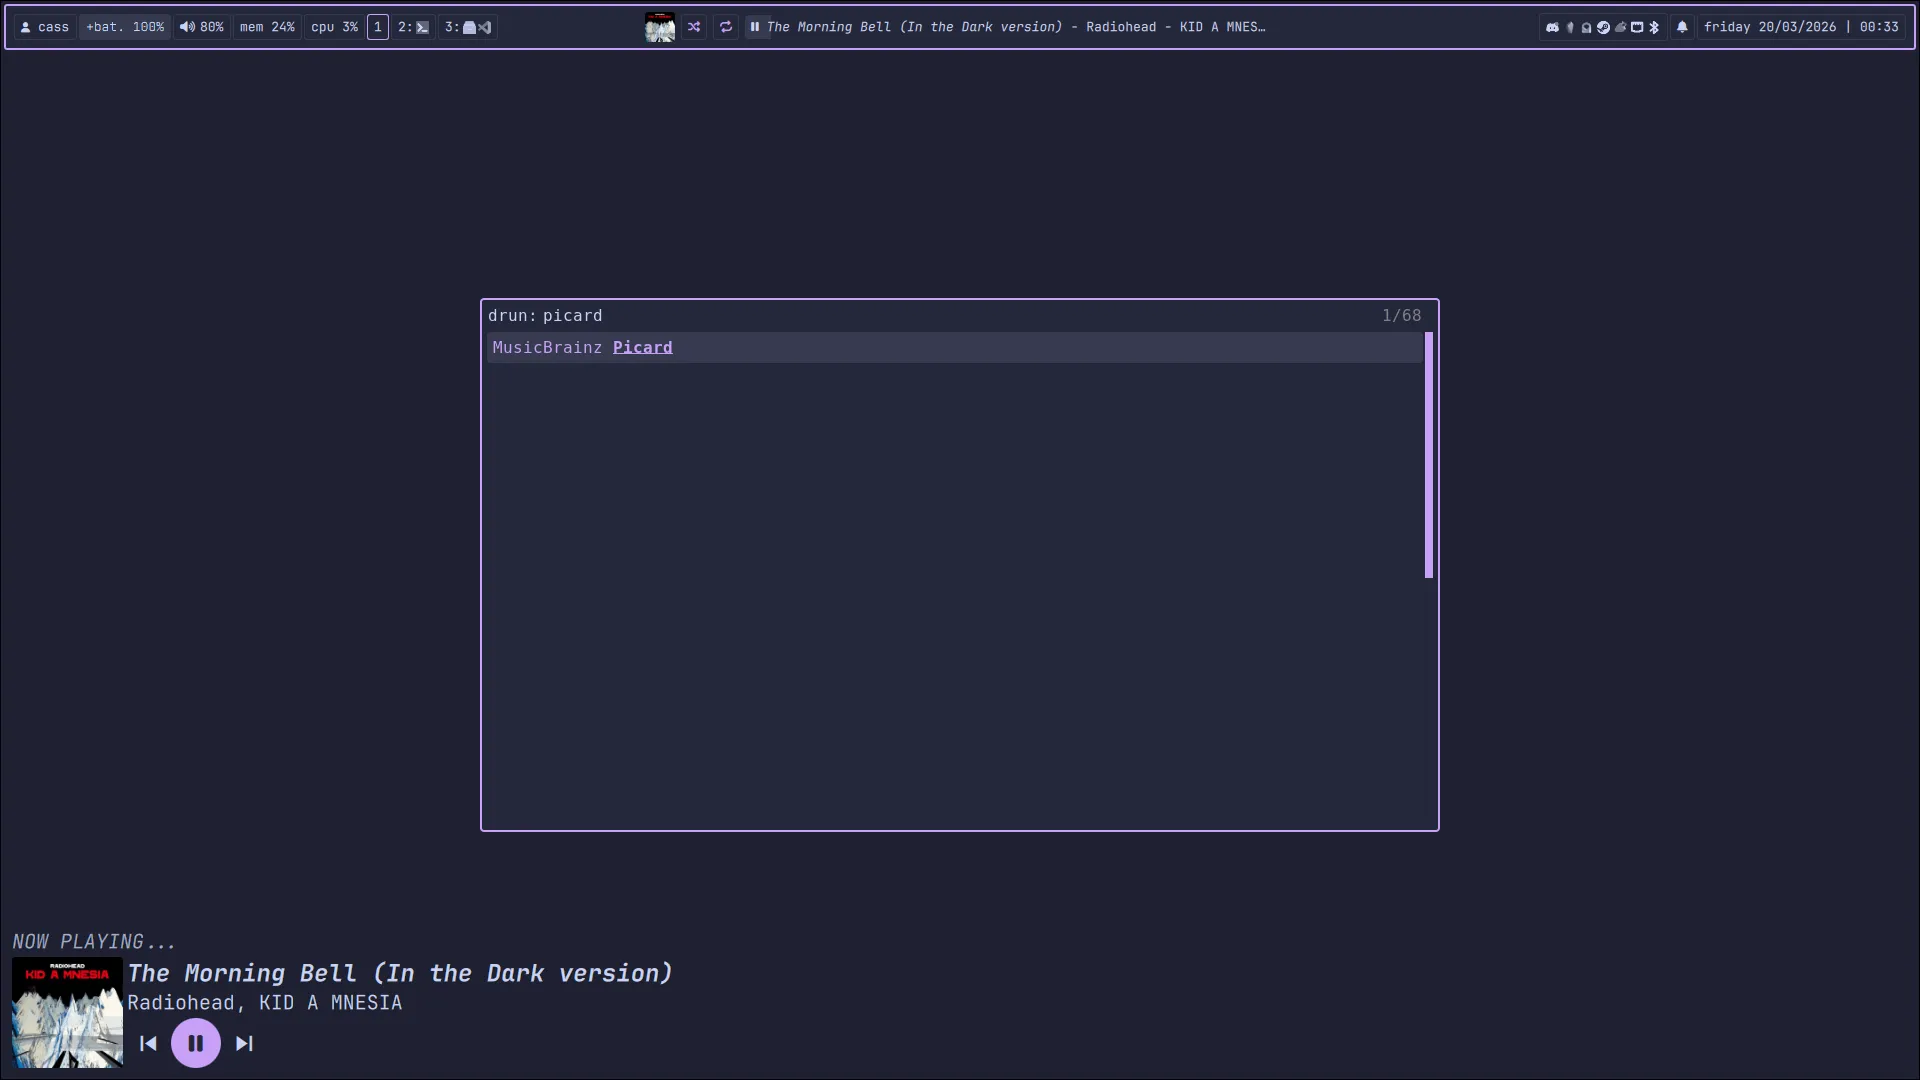This screenshot has width=1920, height=1080.
Task: Click the notification bell icon
Action: click(1682, 27)
